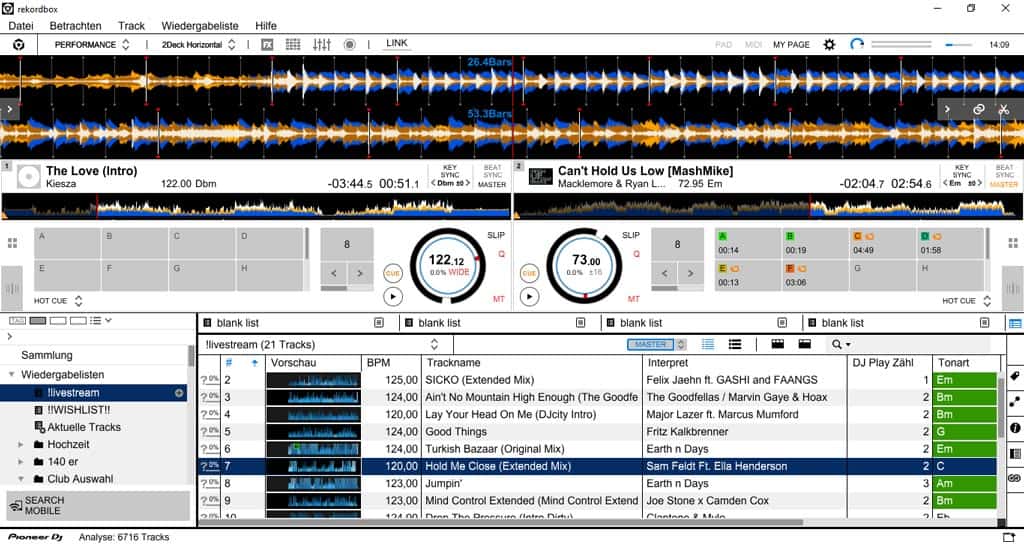This screenshot has width=1024, height=546.
Task: Open info icon in right sidebar
Action: tap(1015, 428)
